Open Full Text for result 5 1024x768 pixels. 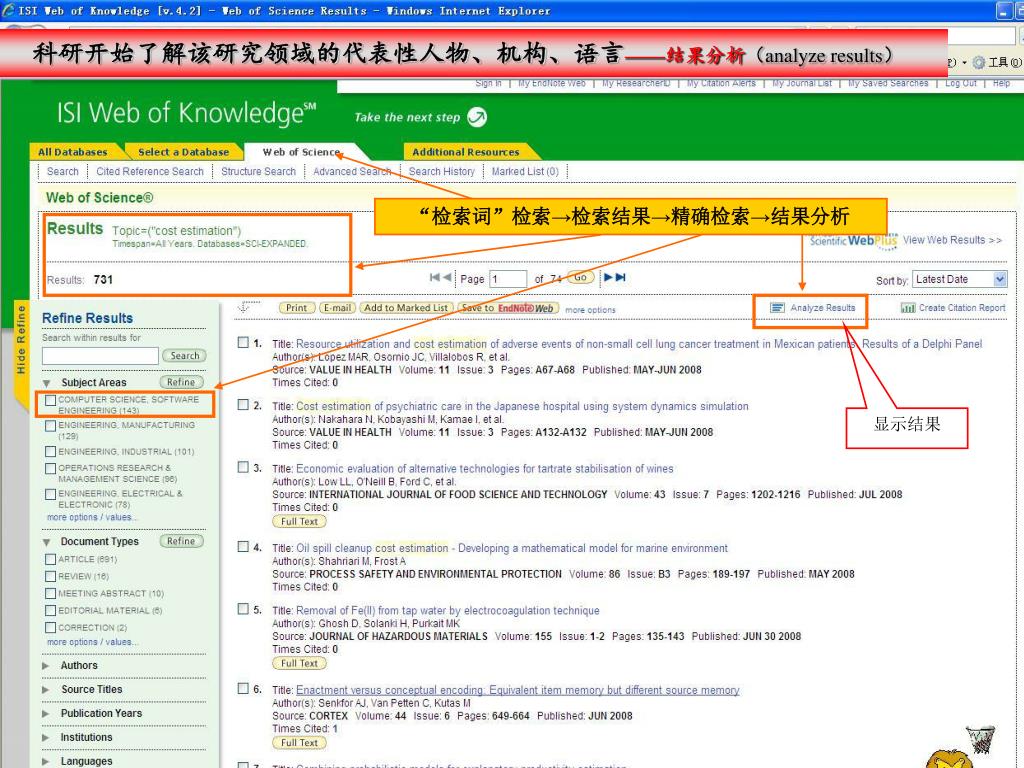point(299,663)
